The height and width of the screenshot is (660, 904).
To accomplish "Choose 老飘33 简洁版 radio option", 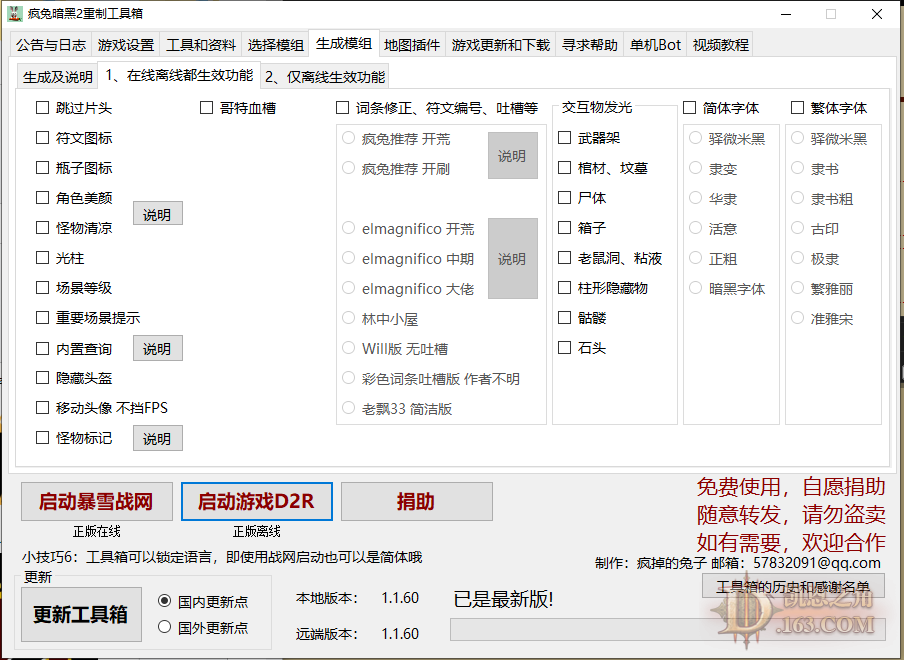I will pos(348,408).
